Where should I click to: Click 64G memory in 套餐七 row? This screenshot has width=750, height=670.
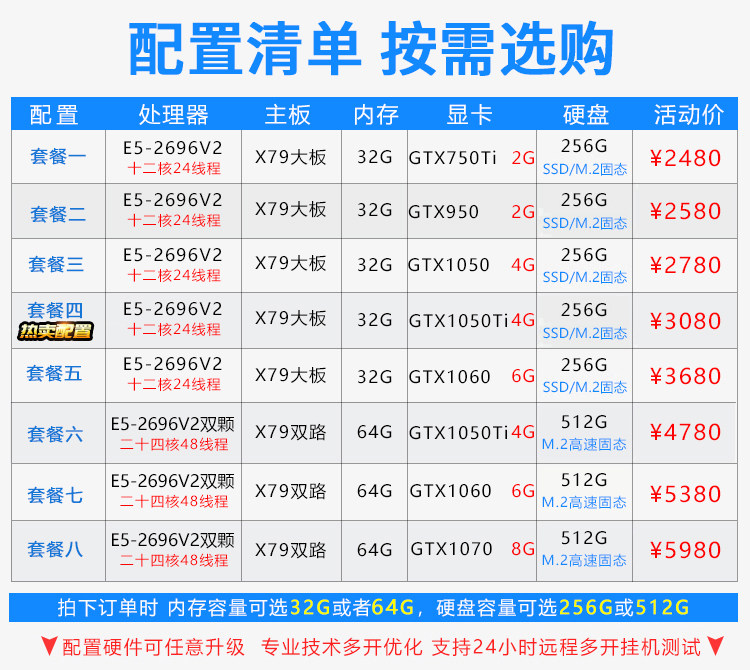[x=375, y=491]
